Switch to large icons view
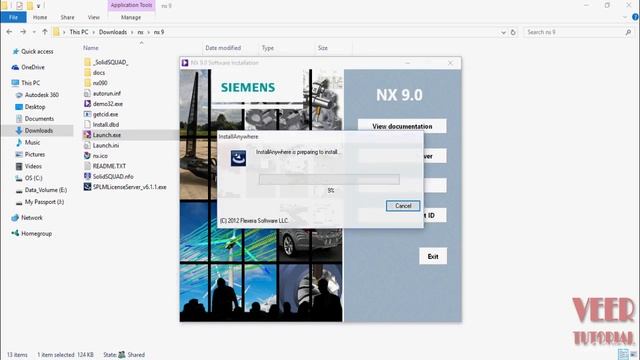The width and height of the screenshot is (640, 360). (633, 355)
